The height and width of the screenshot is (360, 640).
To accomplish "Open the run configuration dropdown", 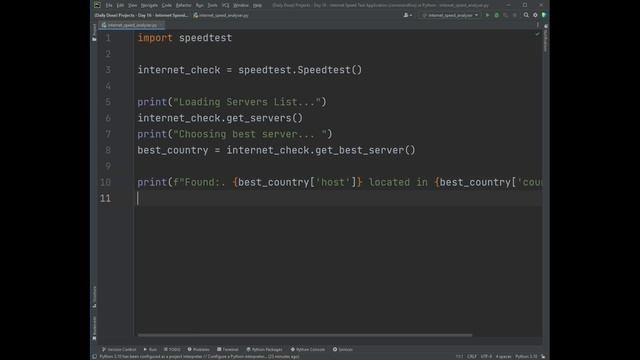I will tap(450, 15).
